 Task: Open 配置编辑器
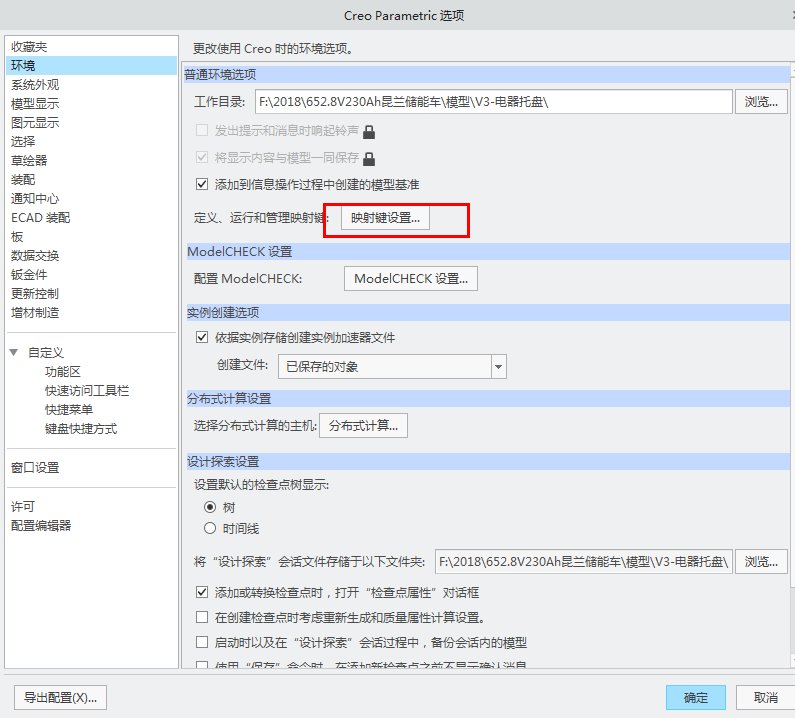41,526
